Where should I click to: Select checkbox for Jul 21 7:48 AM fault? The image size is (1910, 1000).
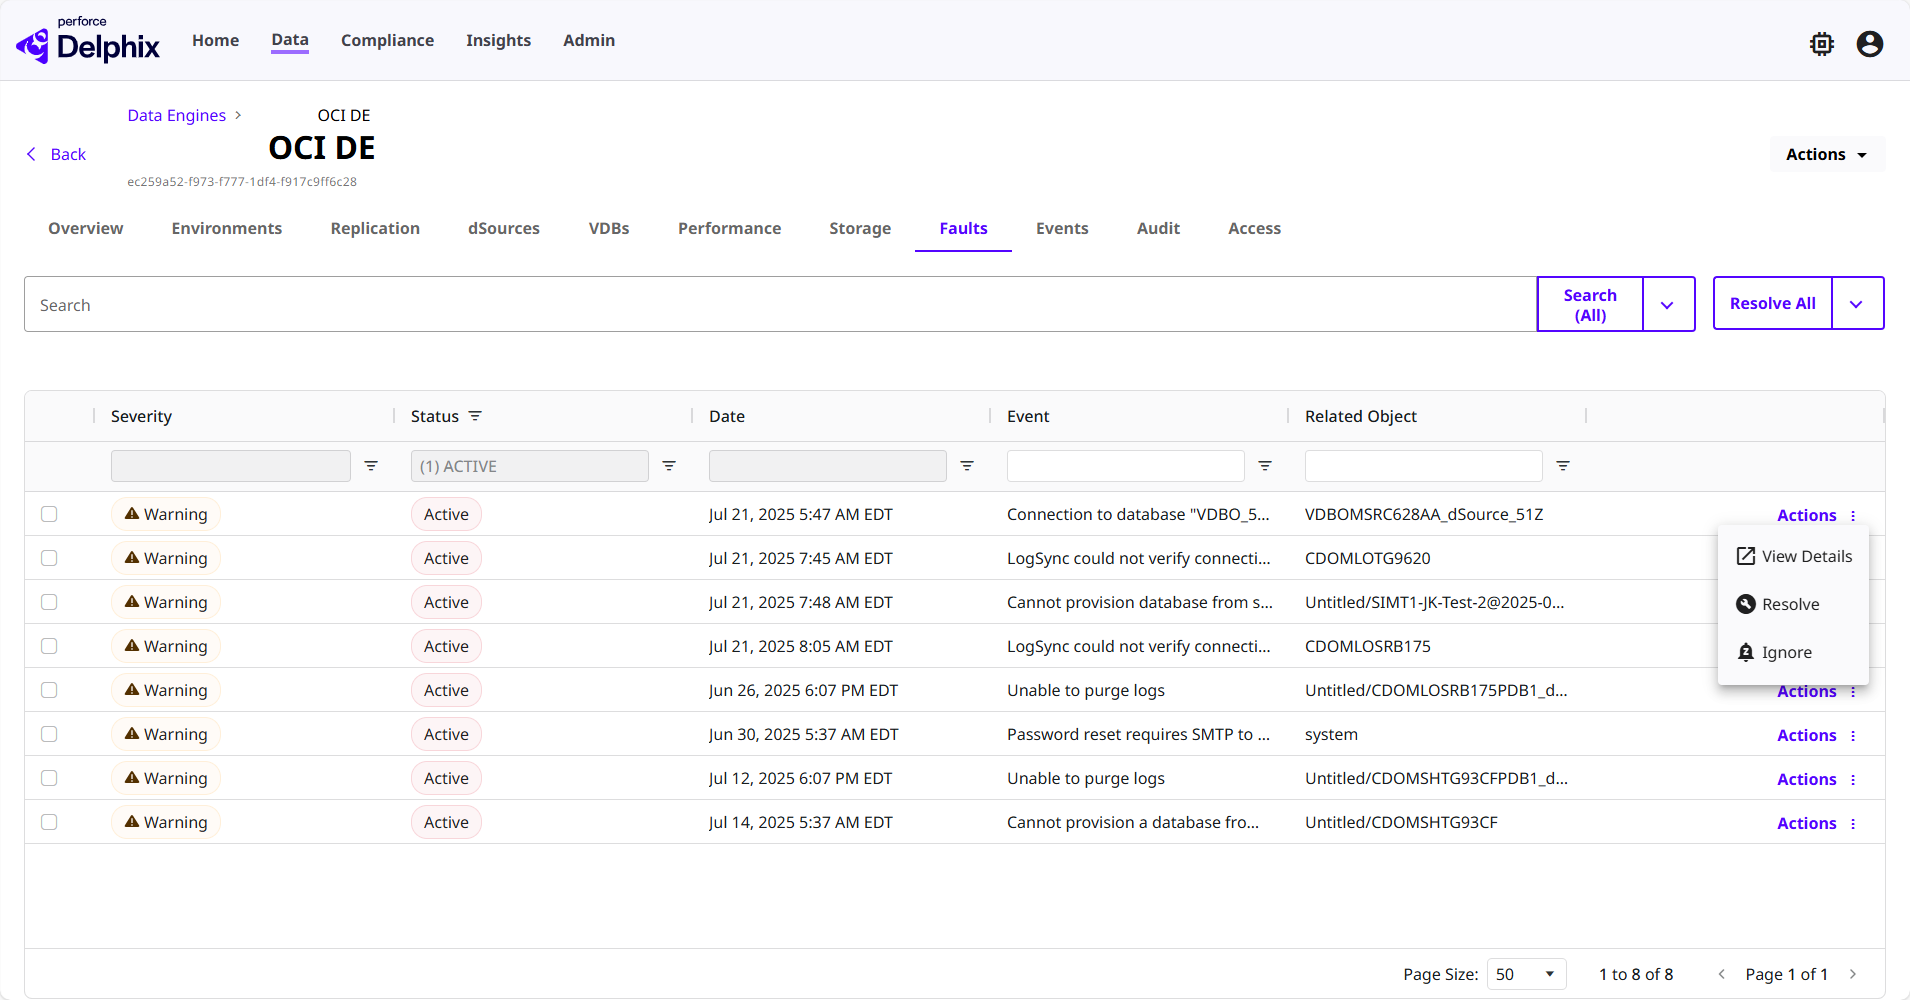point(49,602)
